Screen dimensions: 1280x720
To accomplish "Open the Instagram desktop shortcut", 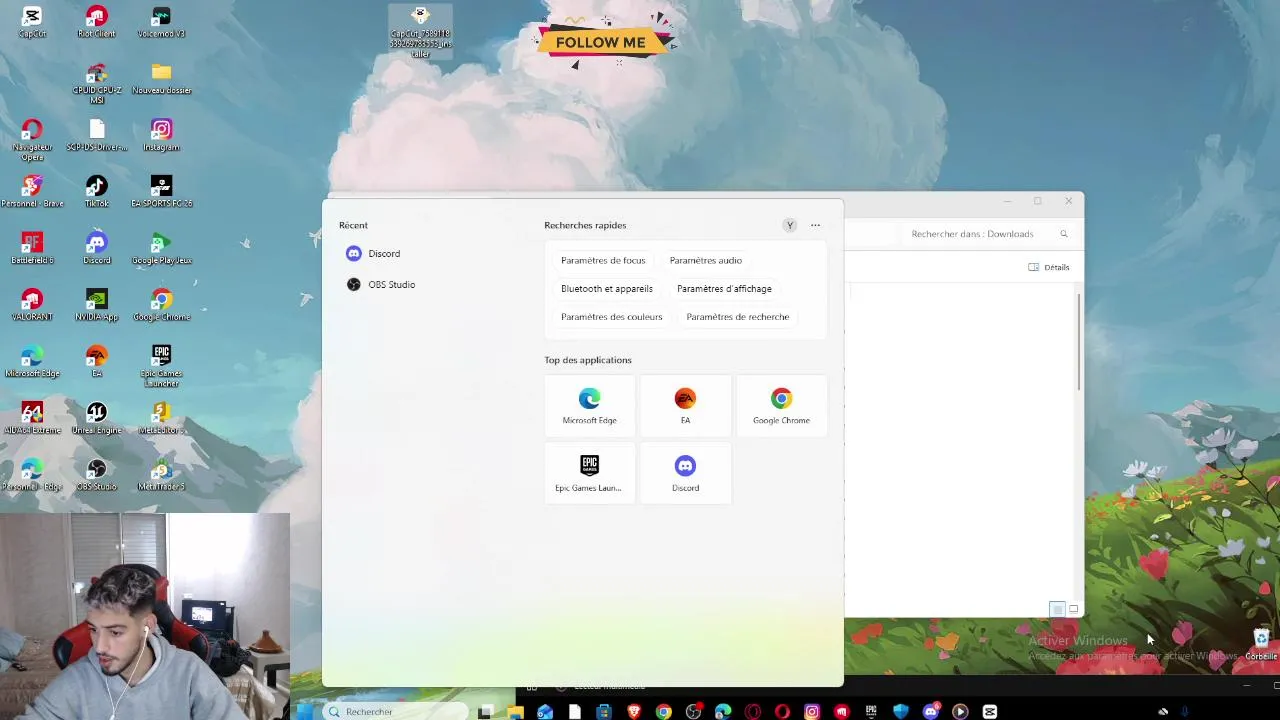I will pyautogui.click(x=161, y=135).
